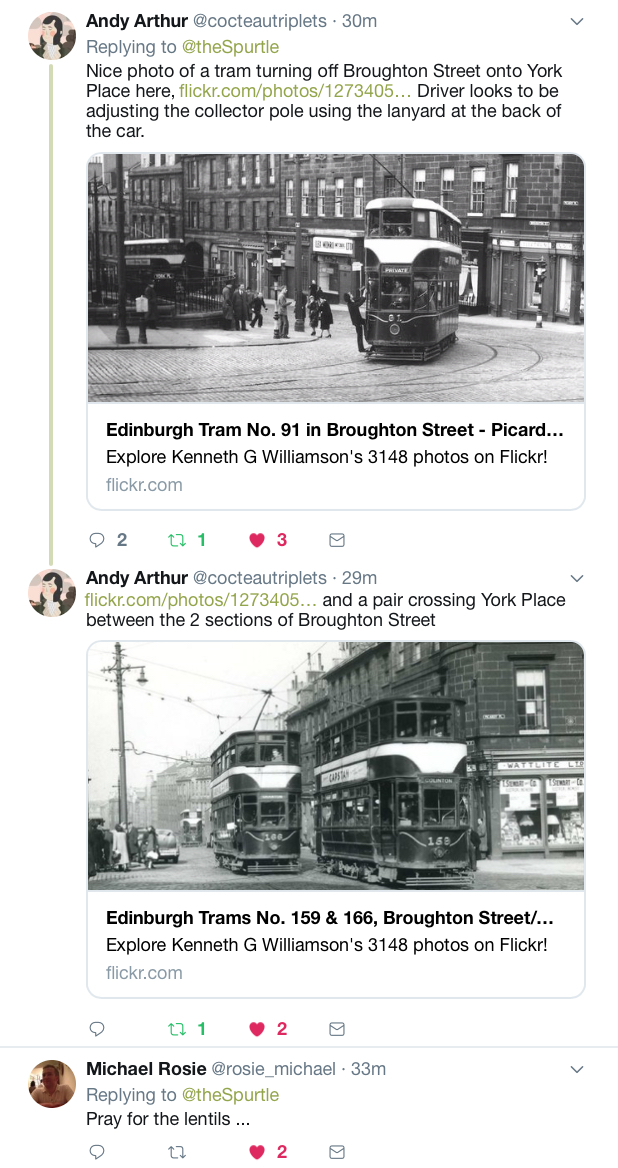Retweet Michael Rosie's lentils tweet
Screen dimensions: 618x1168
click(x=177, y=1152)
